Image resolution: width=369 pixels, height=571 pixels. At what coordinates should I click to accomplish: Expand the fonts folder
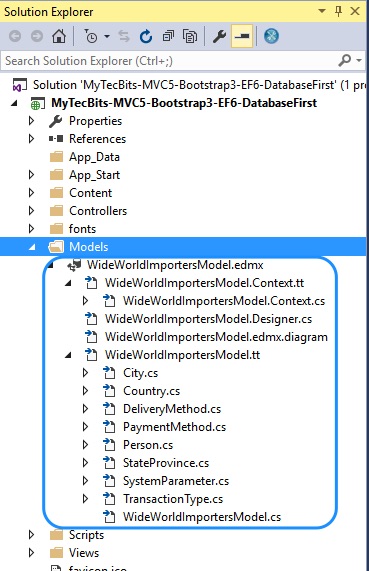pos(31,229)
